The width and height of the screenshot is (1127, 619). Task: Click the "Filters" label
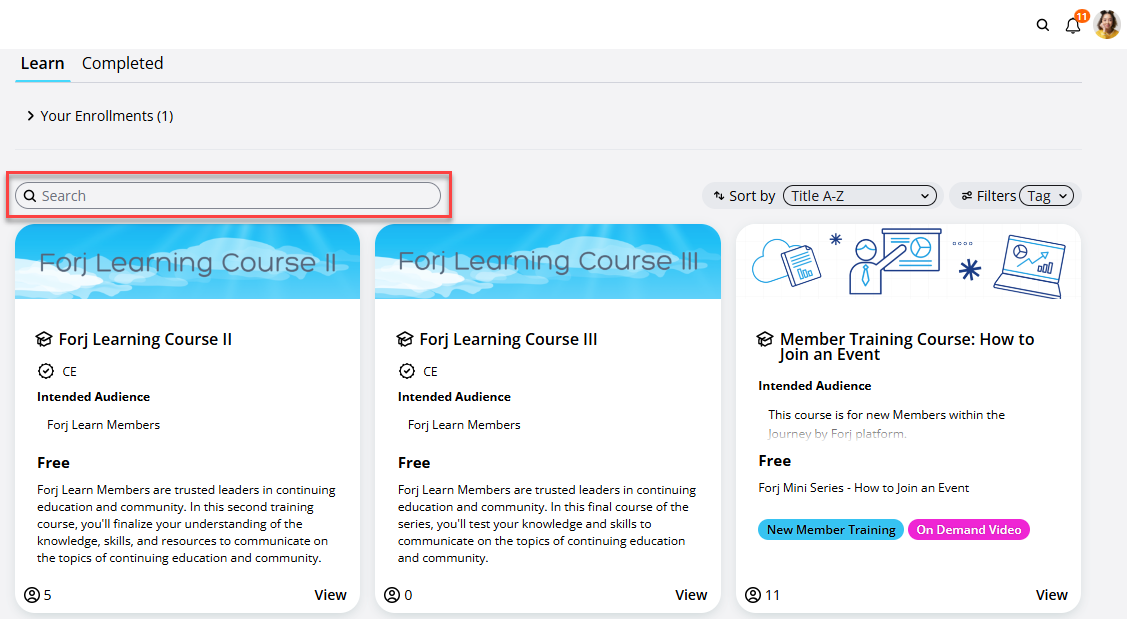click(x=996, y=196)
